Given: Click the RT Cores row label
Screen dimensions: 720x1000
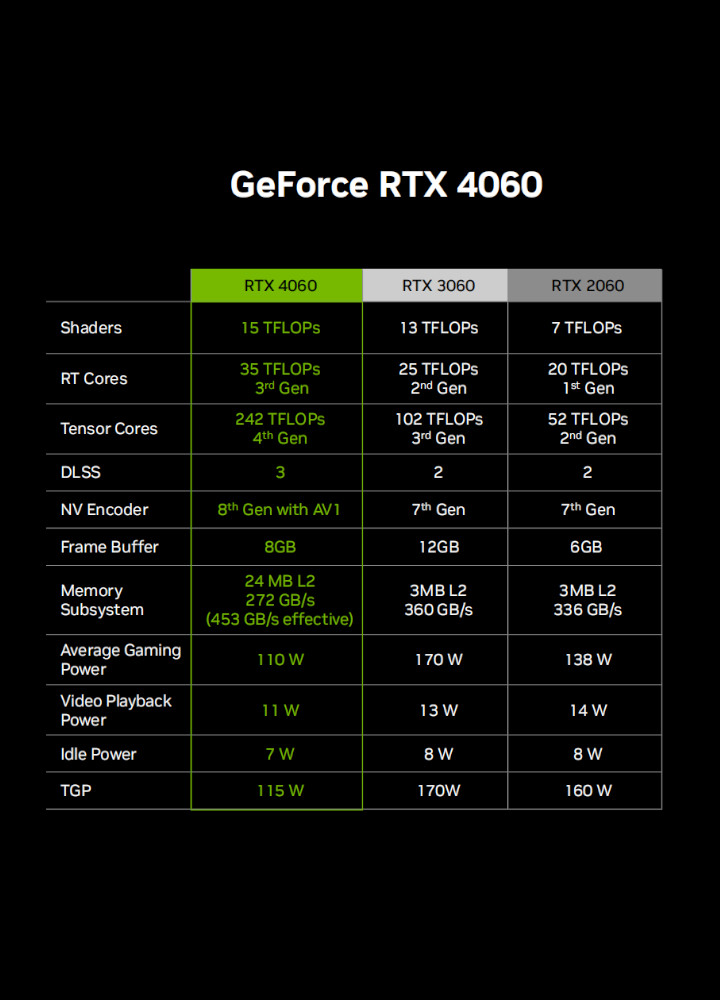Looking at the screenshot, I should (x=94, y=379).
